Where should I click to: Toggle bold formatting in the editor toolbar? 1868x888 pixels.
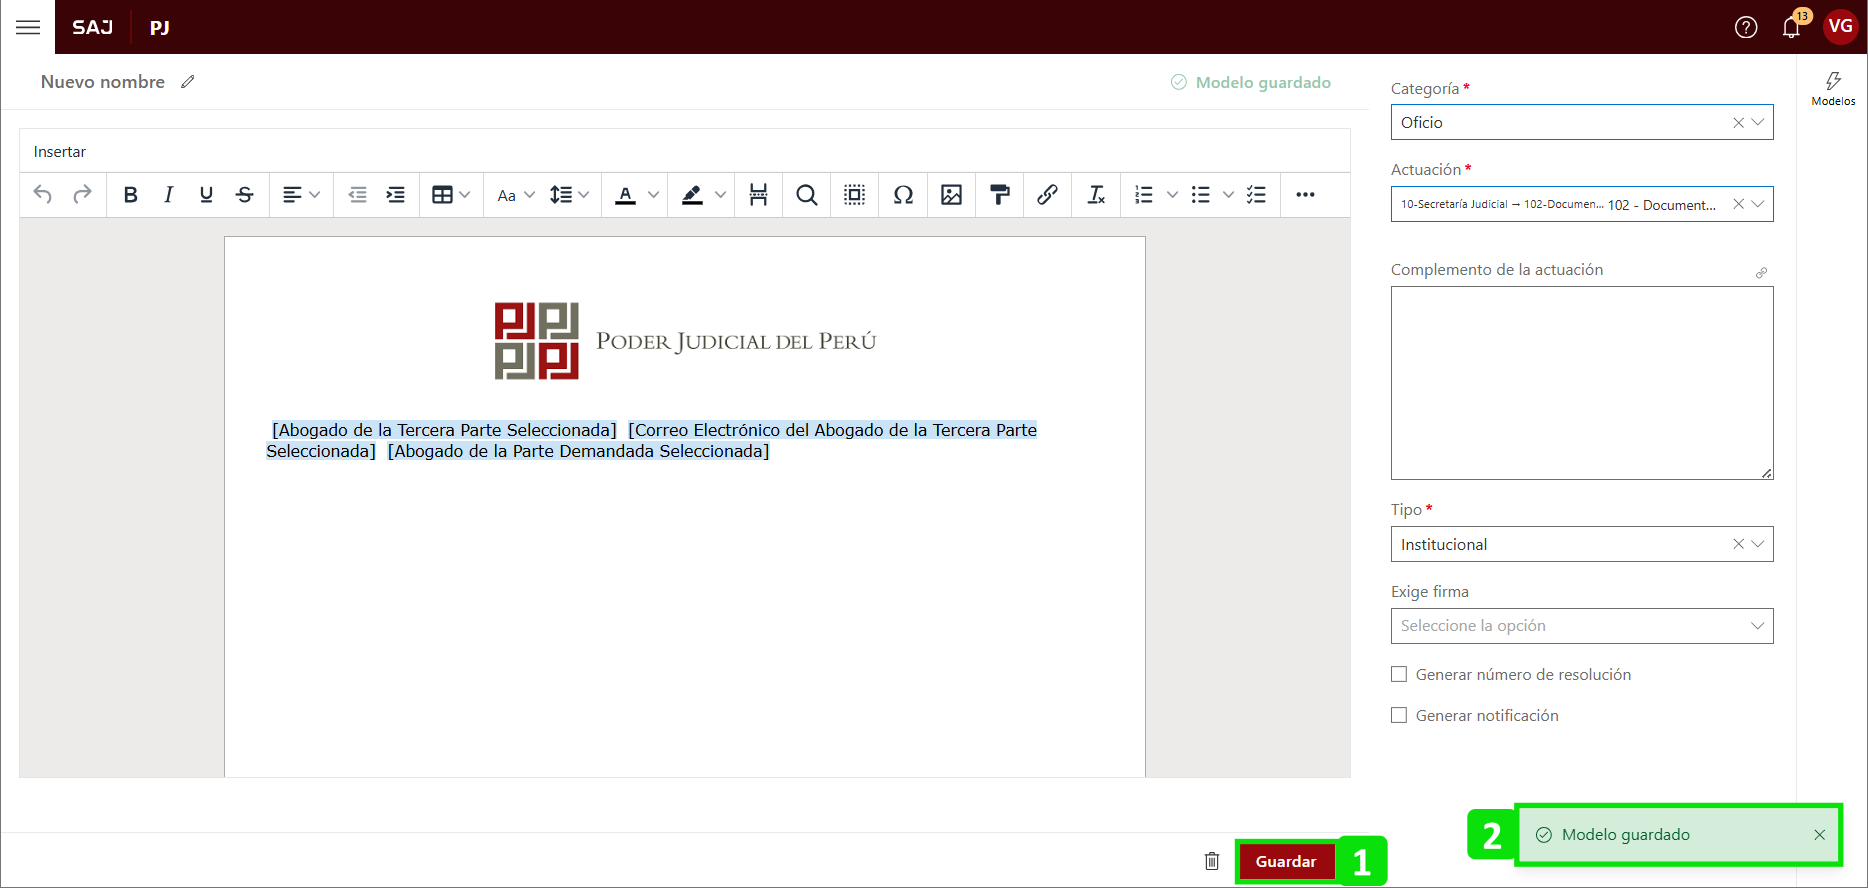[x=130, y=195]
